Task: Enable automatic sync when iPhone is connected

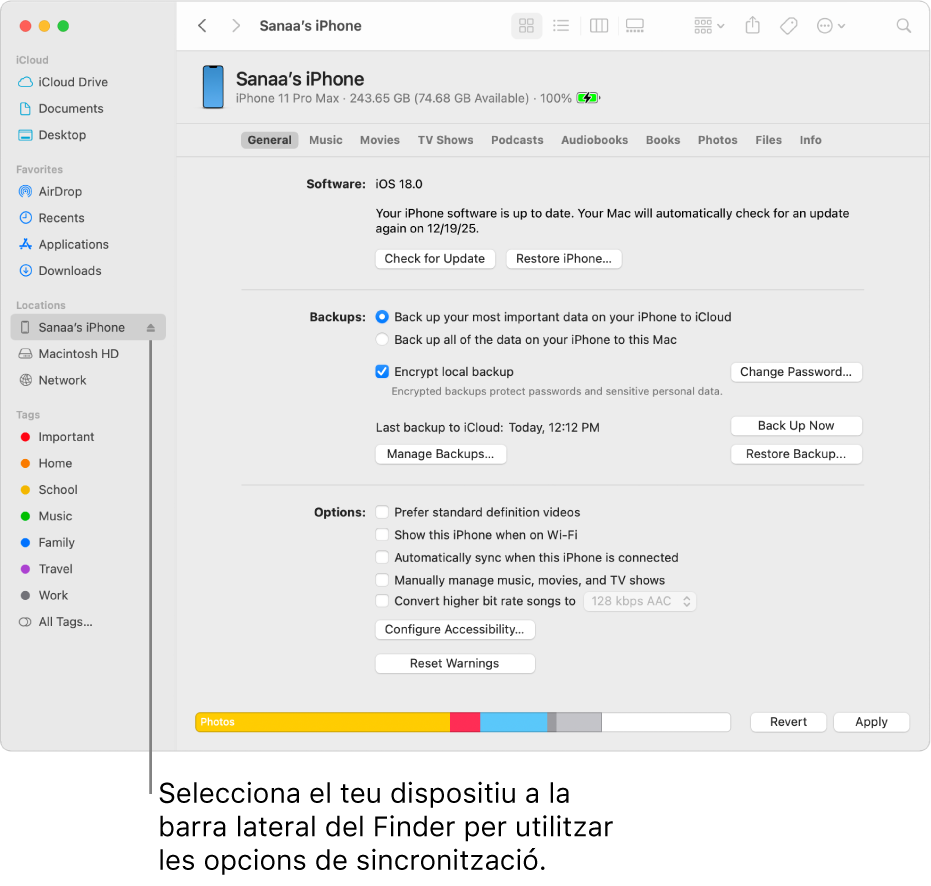Action: 382,558
